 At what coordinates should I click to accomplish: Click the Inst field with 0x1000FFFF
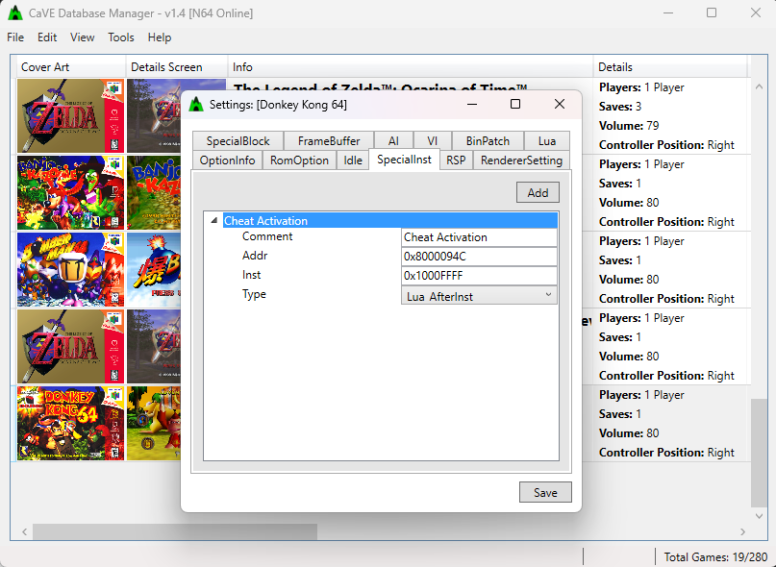[479, 276]
